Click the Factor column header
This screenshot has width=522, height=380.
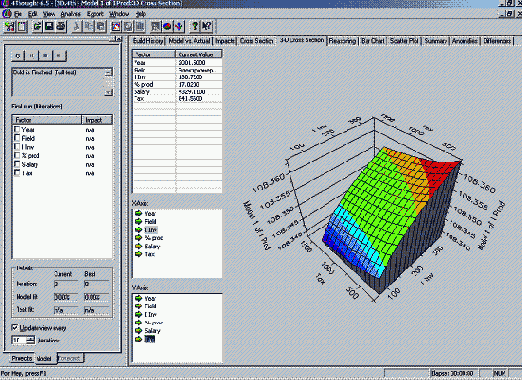point(47,120)
